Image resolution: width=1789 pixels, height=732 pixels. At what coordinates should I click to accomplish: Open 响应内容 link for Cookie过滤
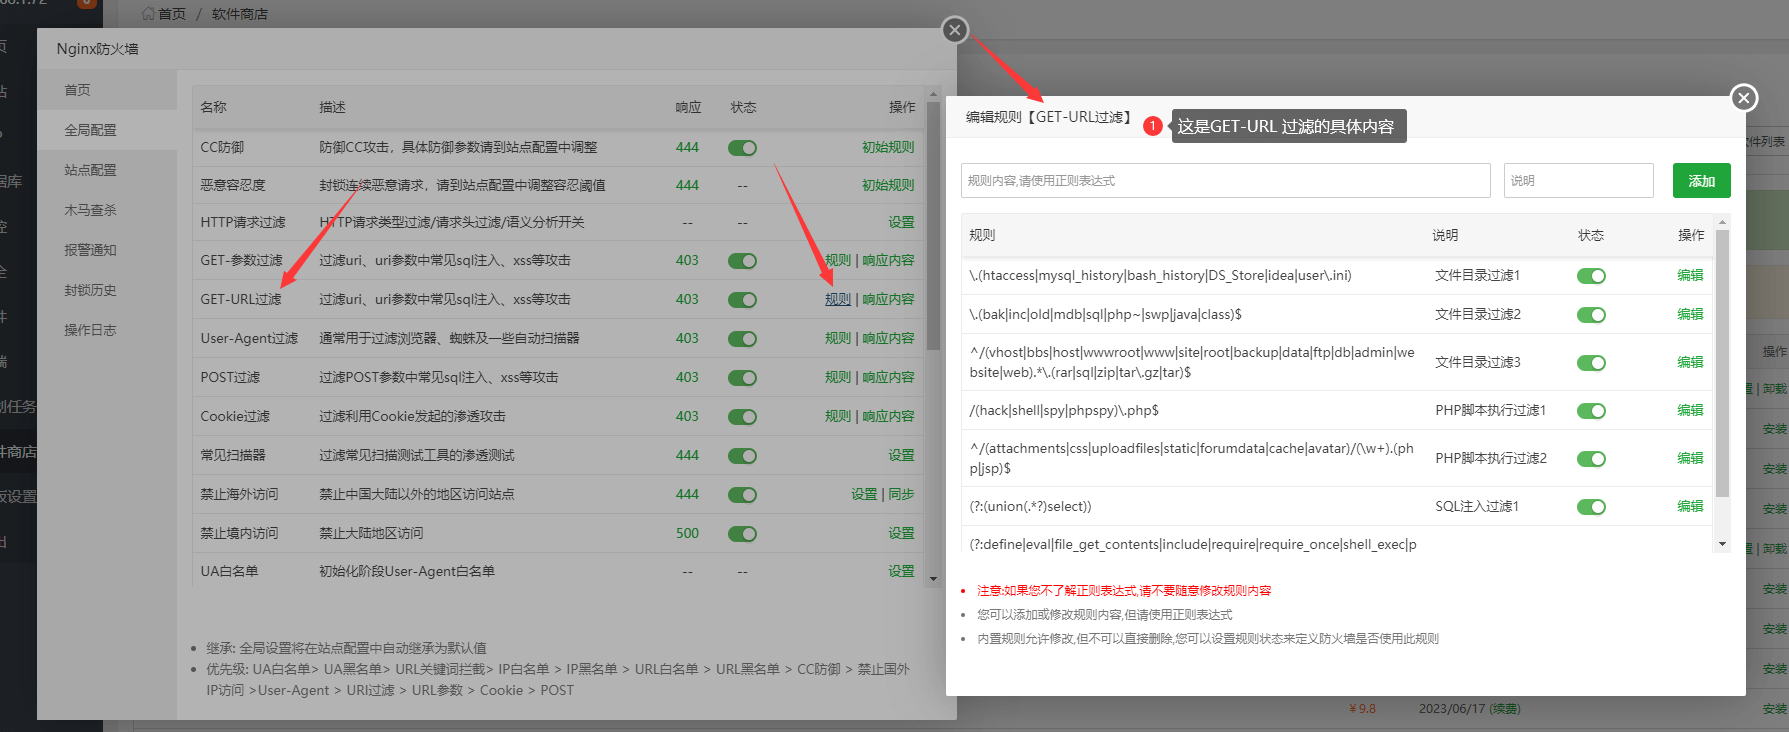[888, 416]
